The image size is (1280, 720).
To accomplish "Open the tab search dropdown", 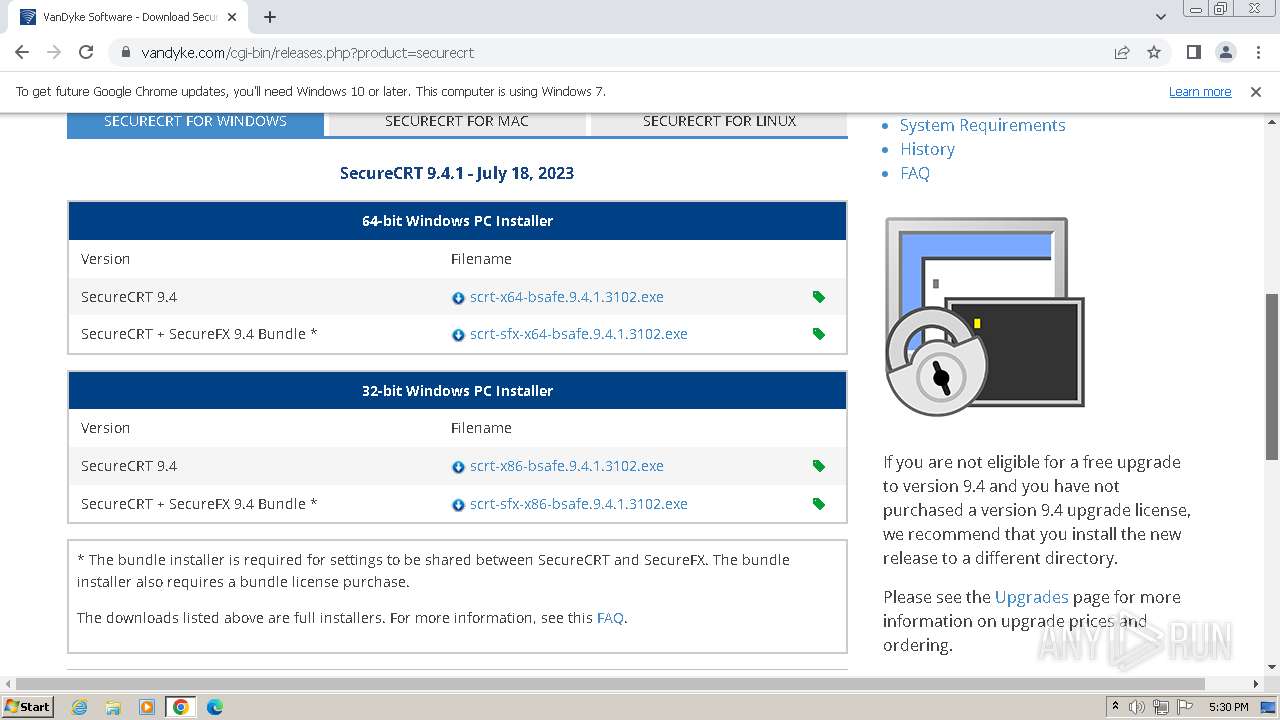I will [x=1161, y=17].
